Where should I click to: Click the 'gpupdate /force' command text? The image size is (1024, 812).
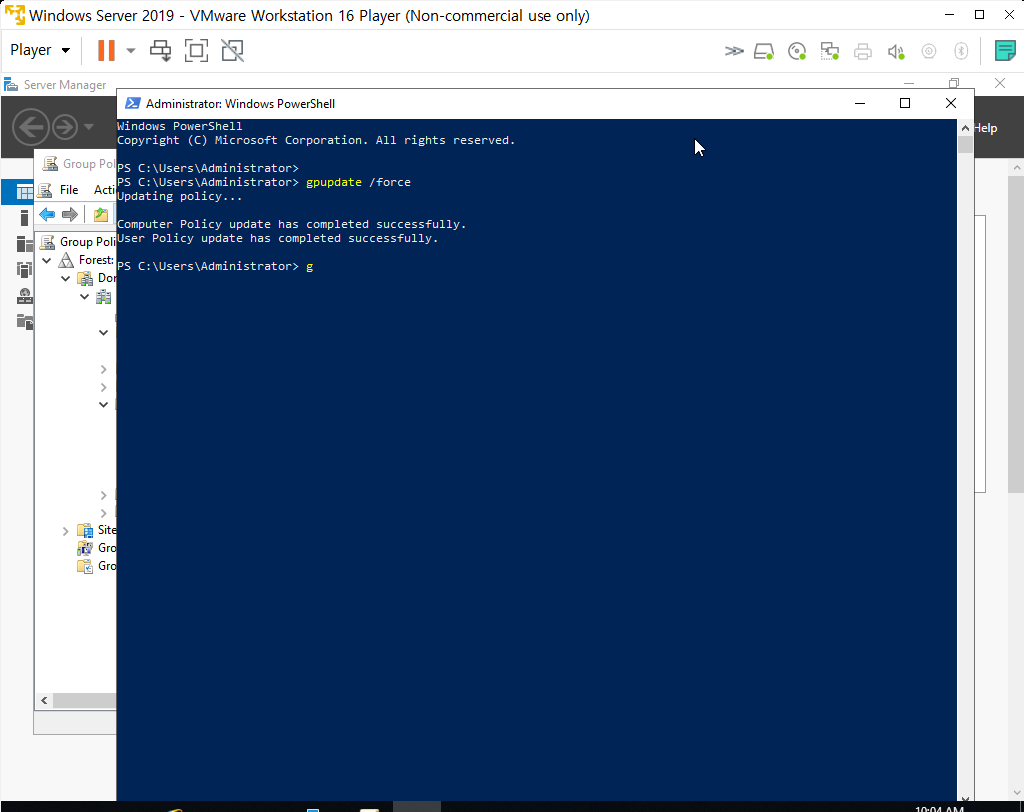pos(358,182)
